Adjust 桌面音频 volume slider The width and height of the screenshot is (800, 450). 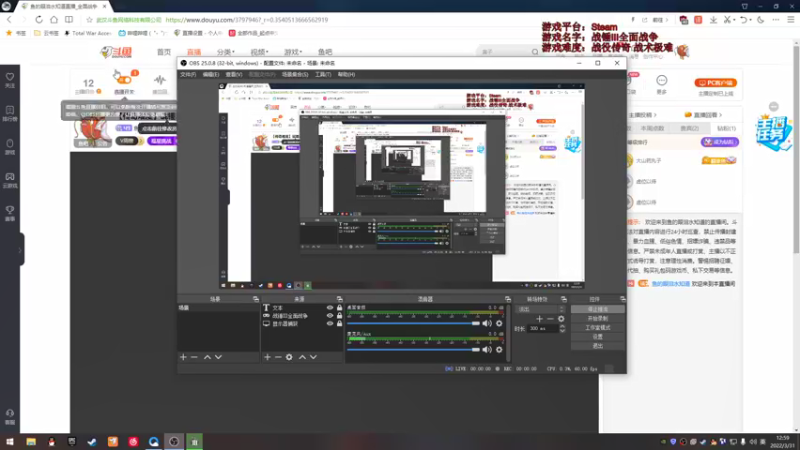tap(413, 323)
